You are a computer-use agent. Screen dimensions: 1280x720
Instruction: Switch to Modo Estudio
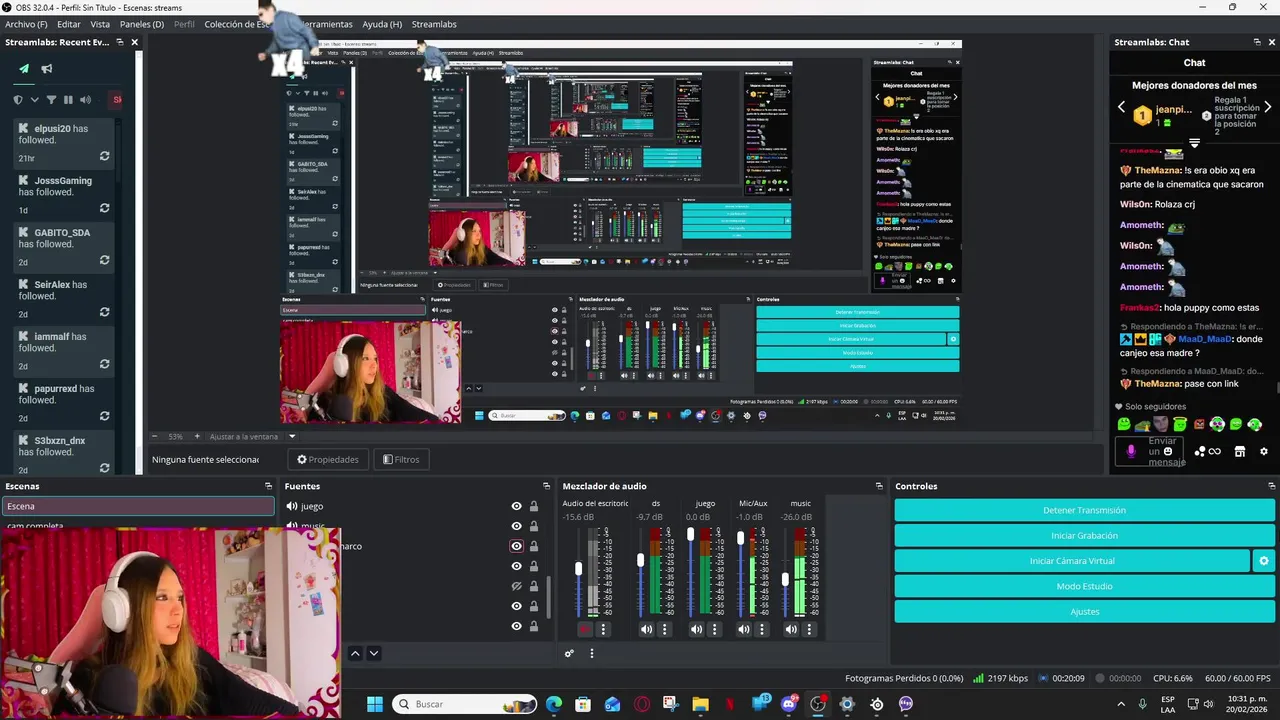[1084, 586]
